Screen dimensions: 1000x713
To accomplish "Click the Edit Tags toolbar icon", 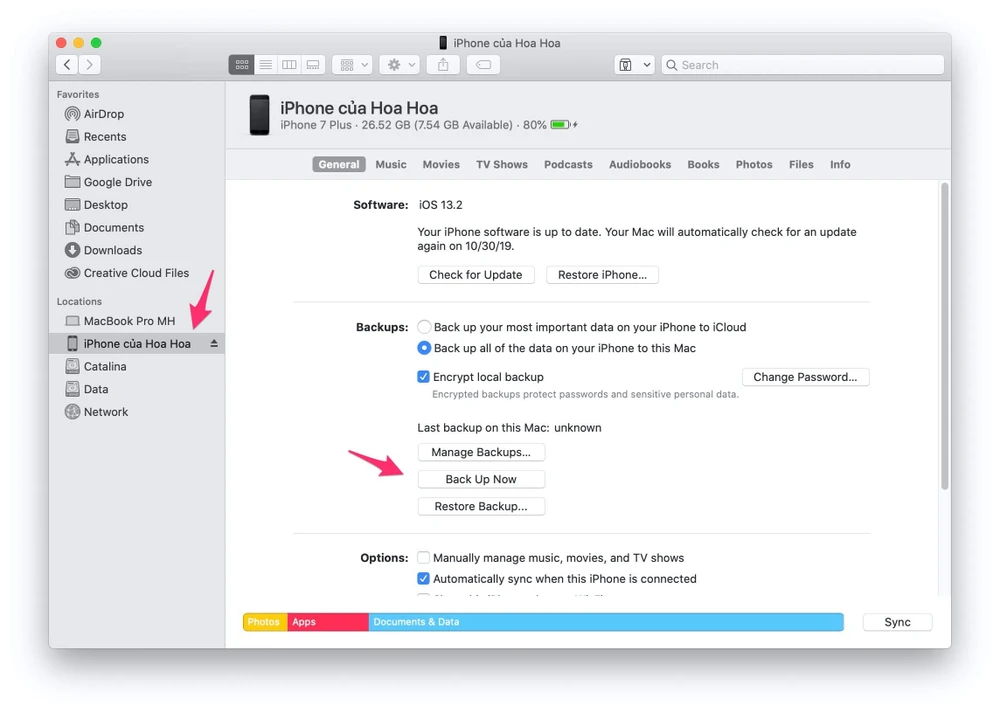I will (x=482, y=65).
